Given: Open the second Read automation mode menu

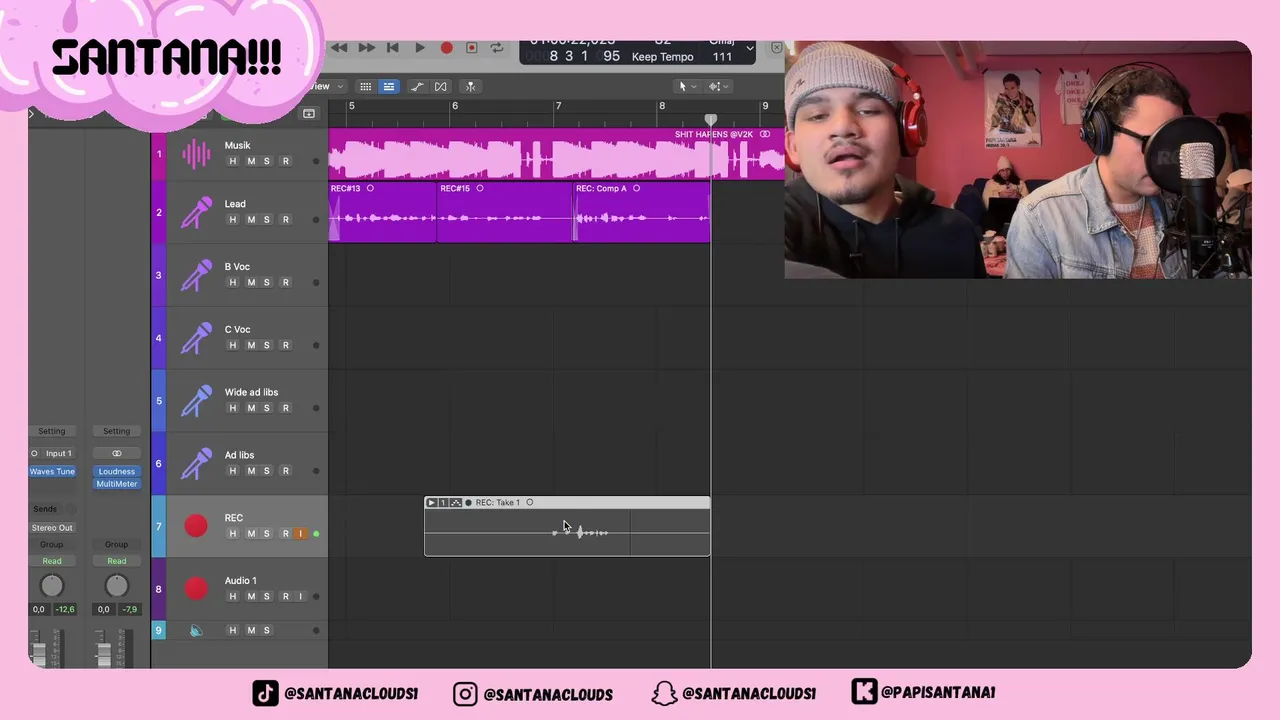Looking at the screenshot, I should (117, 561).
